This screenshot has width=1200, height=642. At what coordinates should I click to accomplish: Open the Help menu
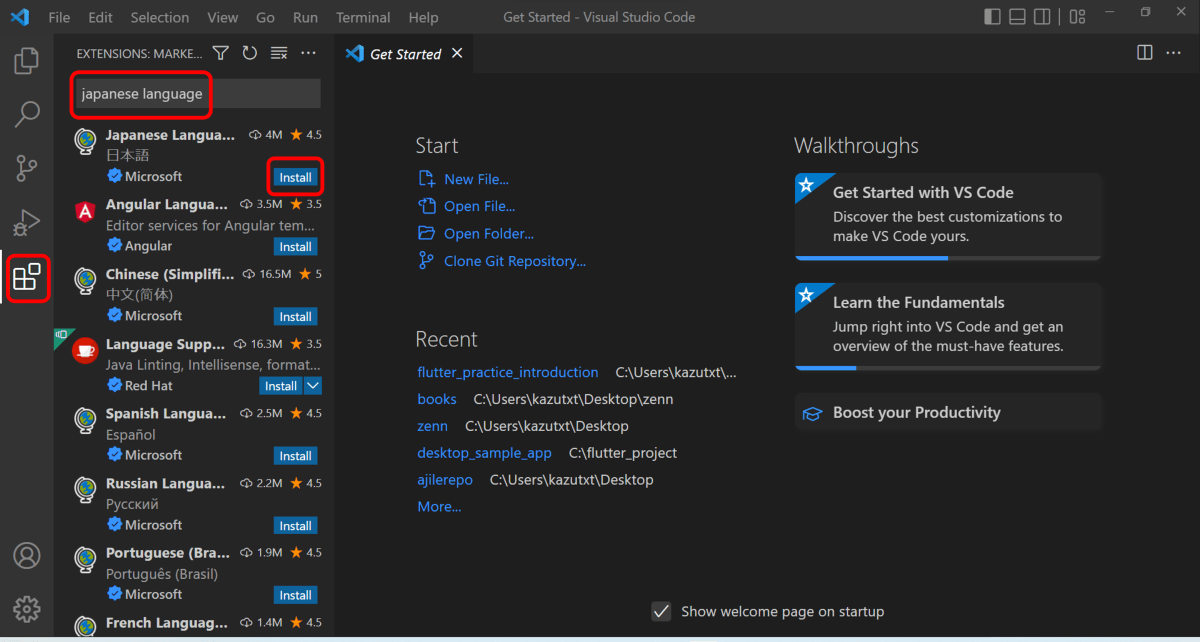(423, 17)
